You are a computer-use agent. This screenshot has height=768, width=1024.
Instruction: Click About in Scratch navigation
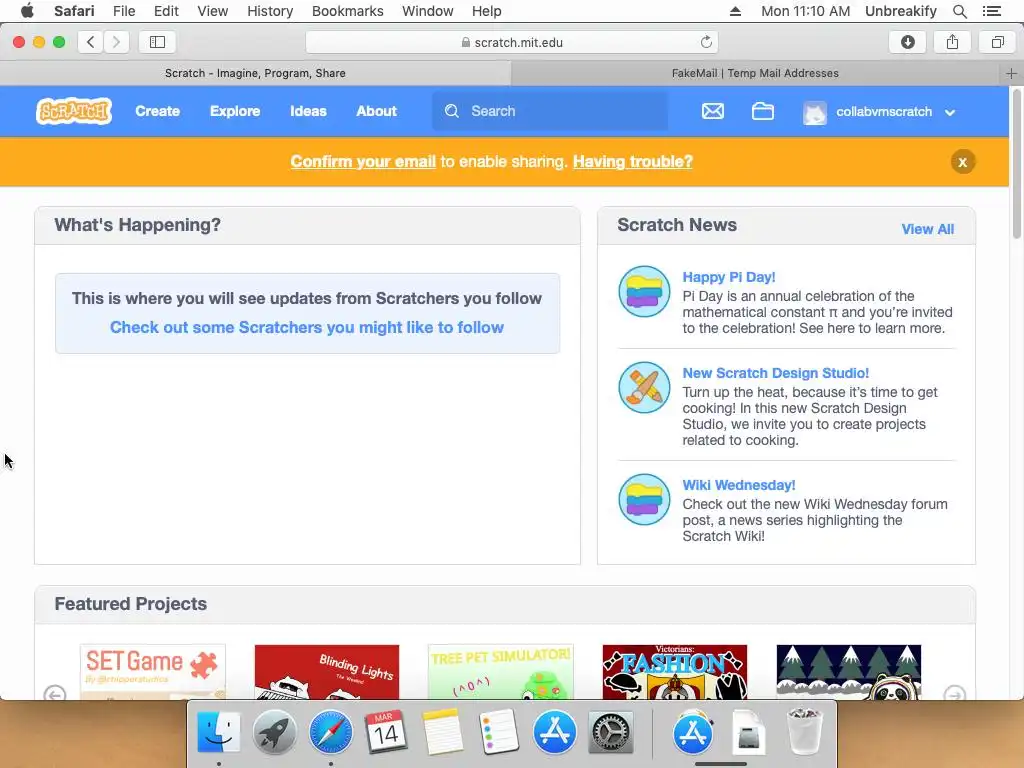376,111
